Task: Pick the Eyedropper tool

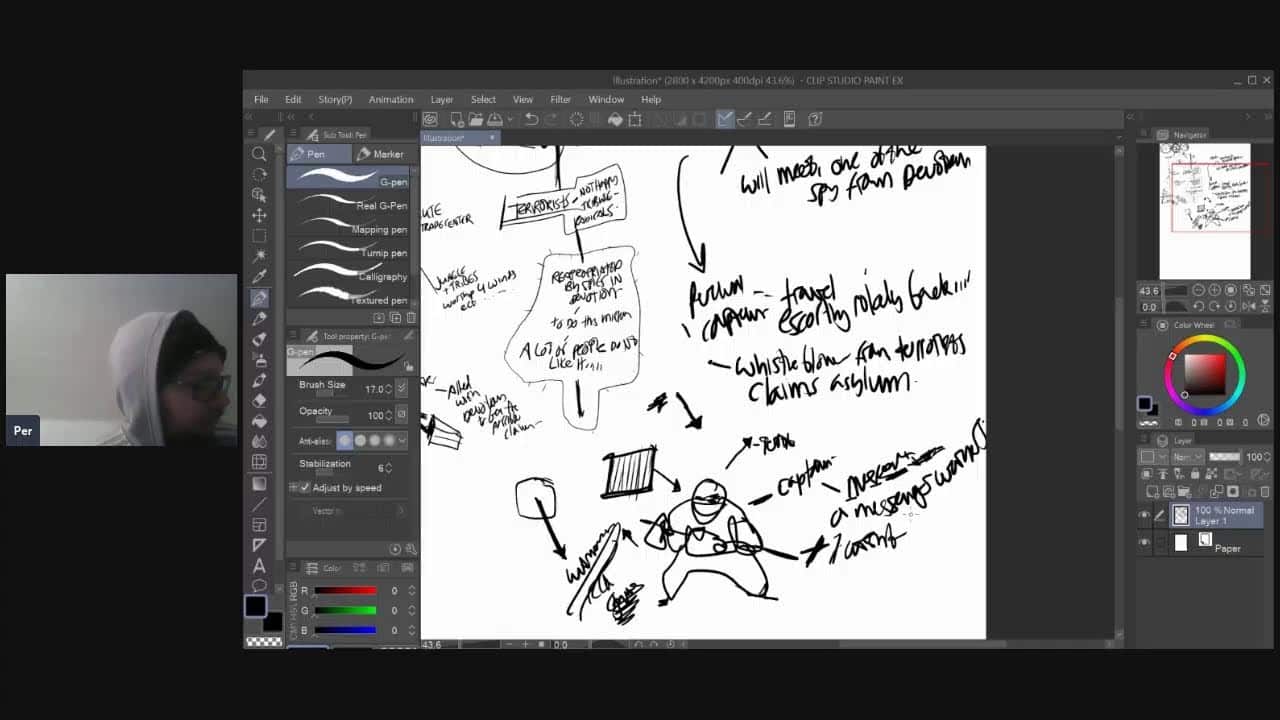Action: tap(259, 277)
